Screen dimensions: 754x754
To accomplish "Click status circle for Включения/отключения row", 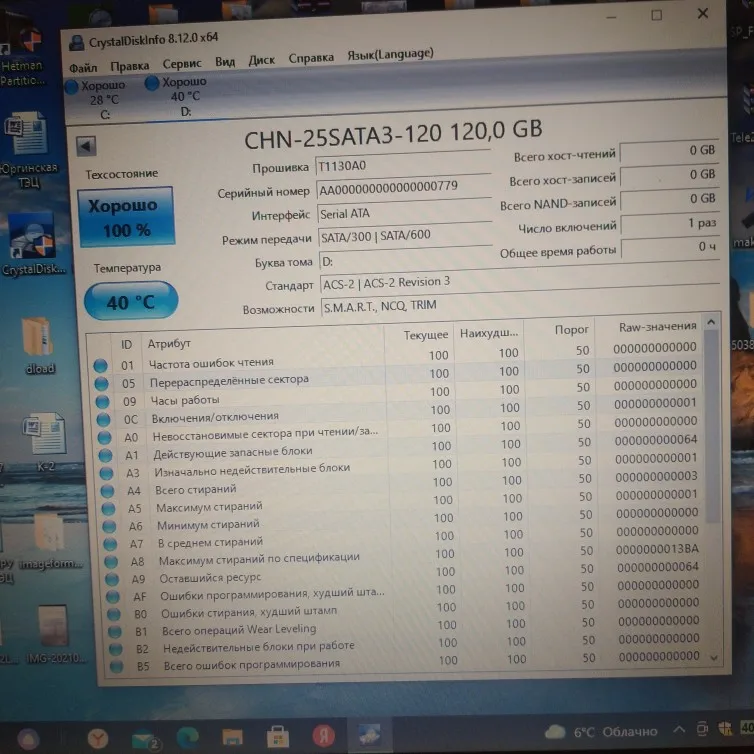I will (x=103, y=420).
